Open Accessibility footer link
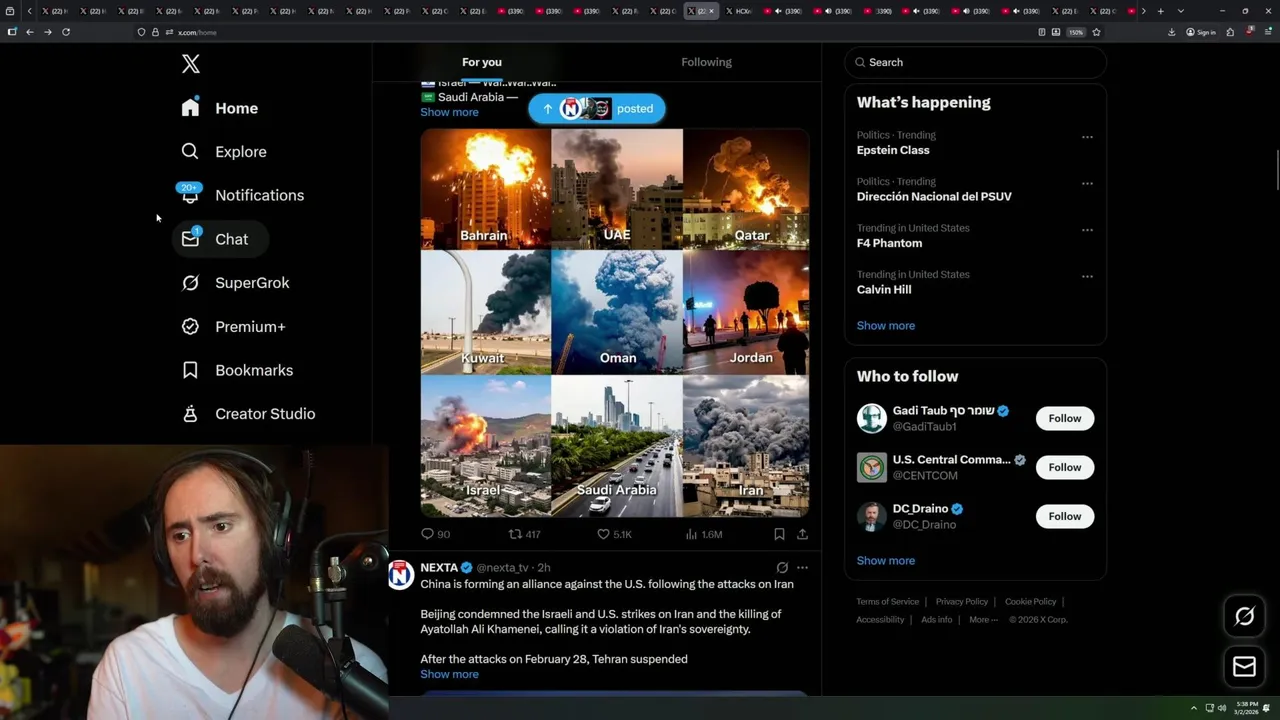 point(880,620)
